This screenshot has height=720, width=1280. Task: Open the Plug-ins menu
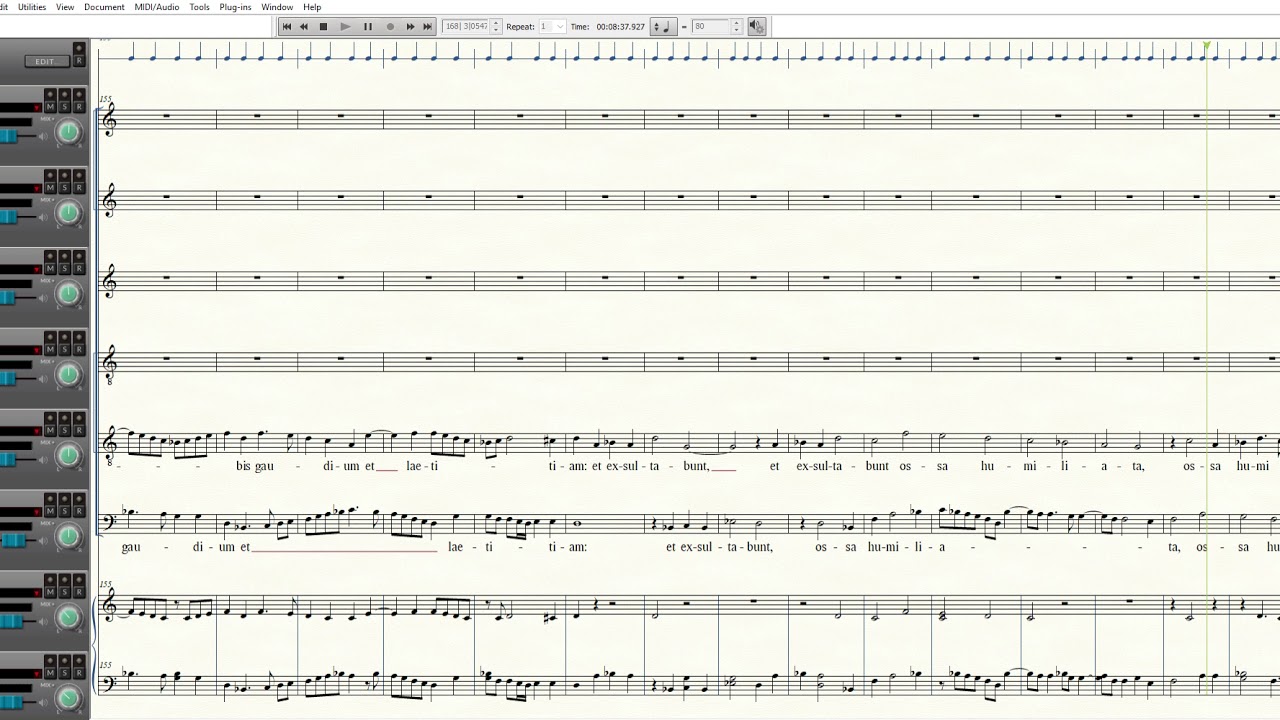point(235,7)
